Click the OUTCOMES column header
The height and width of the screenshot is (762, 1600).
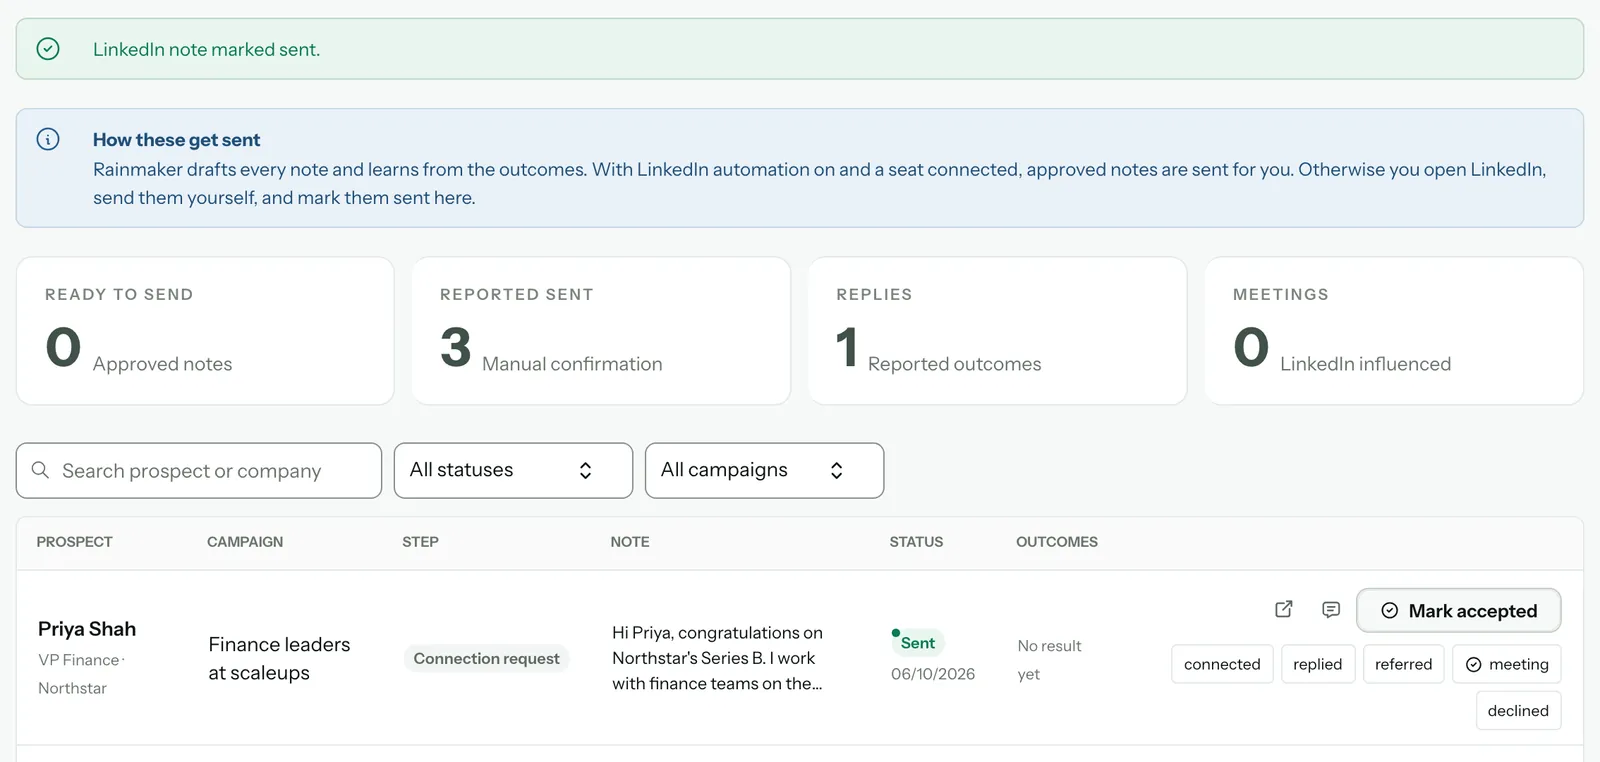click(x=1057, y=542)
